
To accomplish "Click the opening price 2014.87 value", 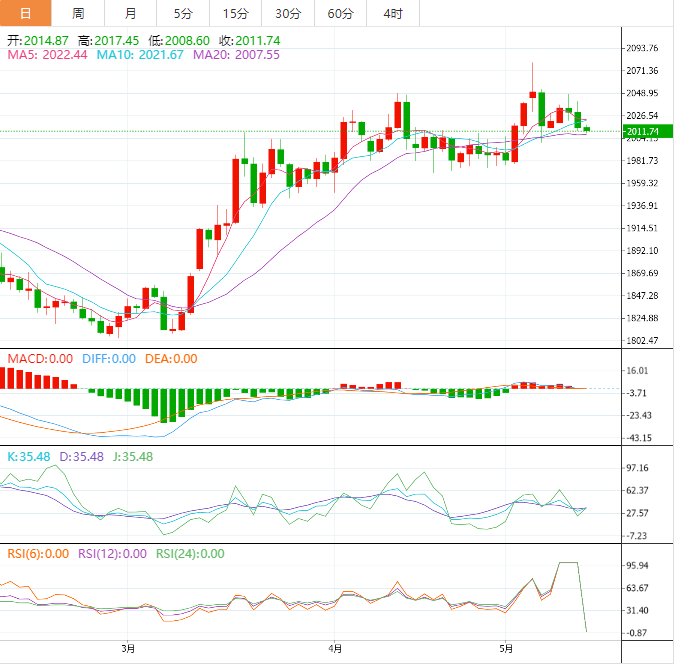I will pyautogui.click(x=46, y=41).
